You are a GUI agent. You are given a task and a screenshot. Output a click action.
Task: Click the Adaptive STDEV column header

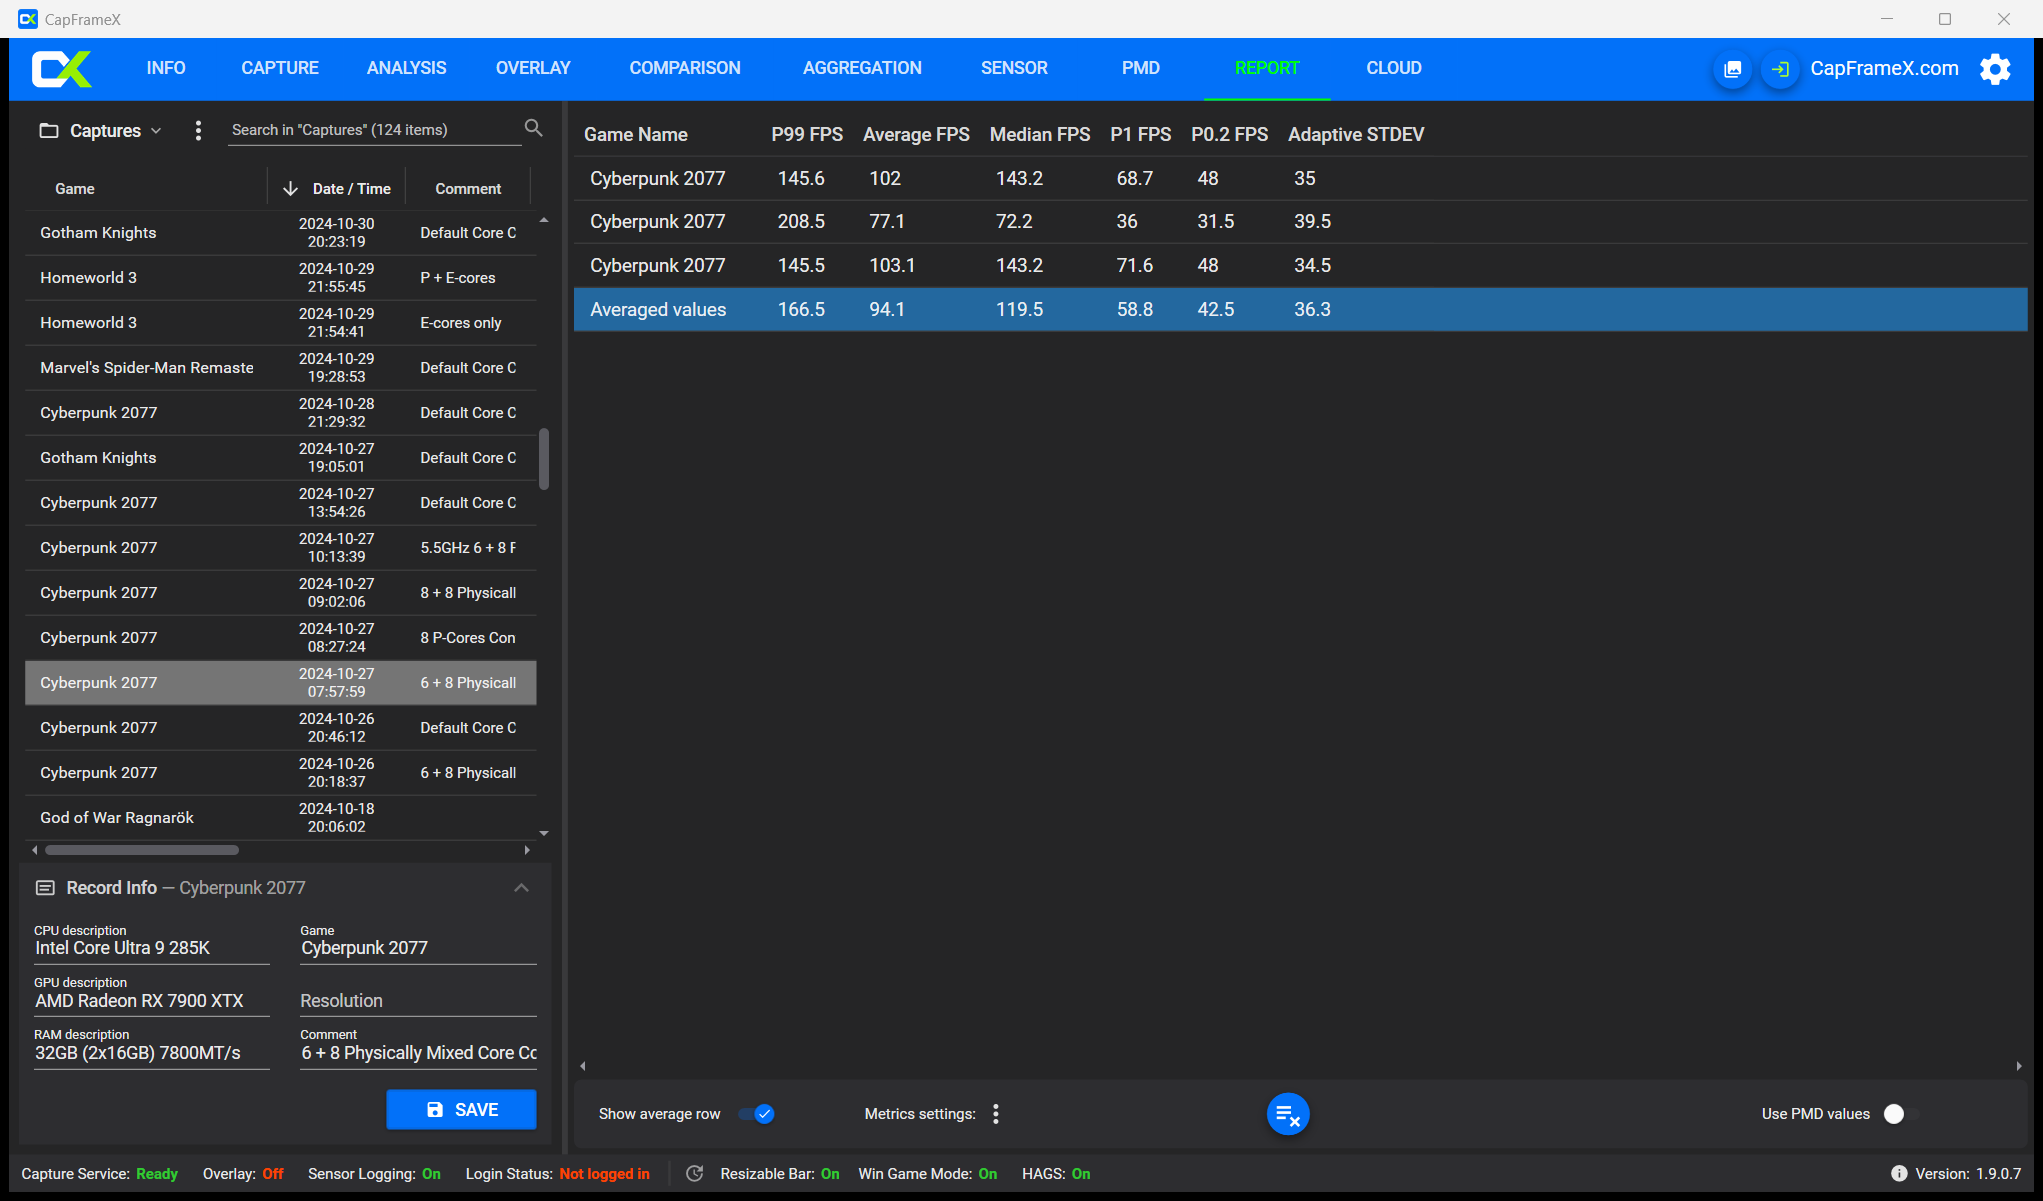(x=1356, y=135)
